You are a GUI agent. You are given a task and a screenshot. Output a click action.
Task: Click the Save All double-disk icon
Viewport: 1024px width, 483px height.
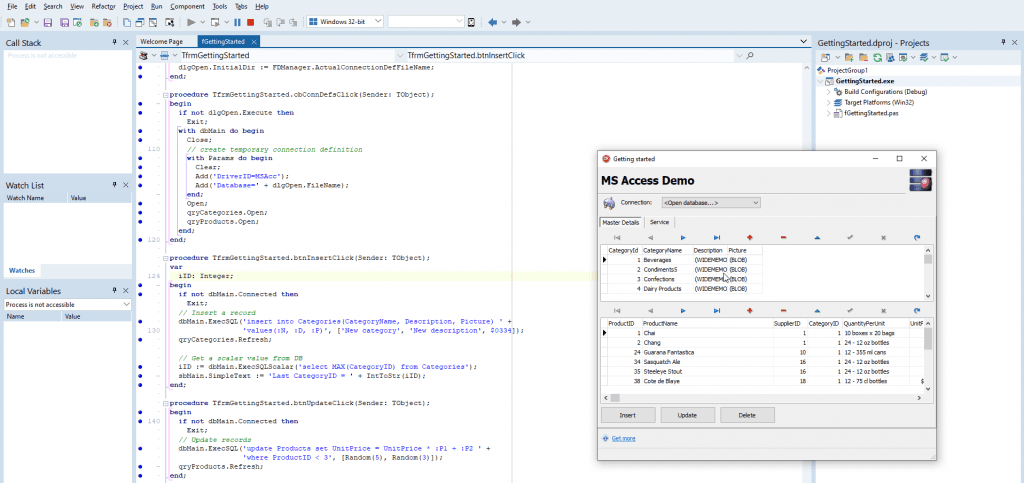pyautogui.click(x=65, y=22)
